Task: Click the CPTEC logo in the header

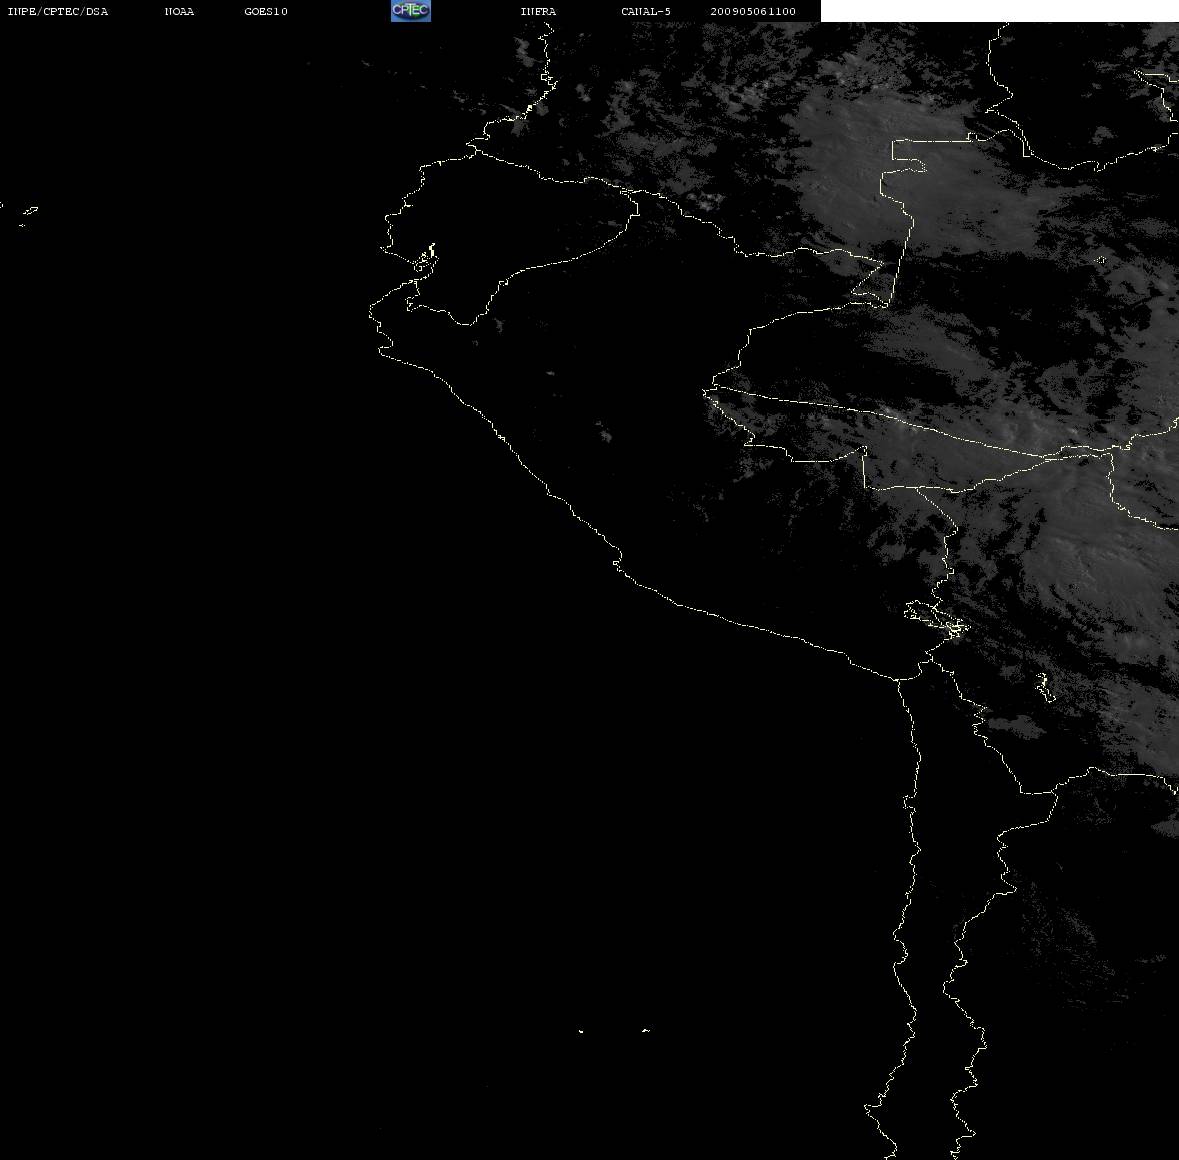Action: pyautogui.click(x=411, y=11)
